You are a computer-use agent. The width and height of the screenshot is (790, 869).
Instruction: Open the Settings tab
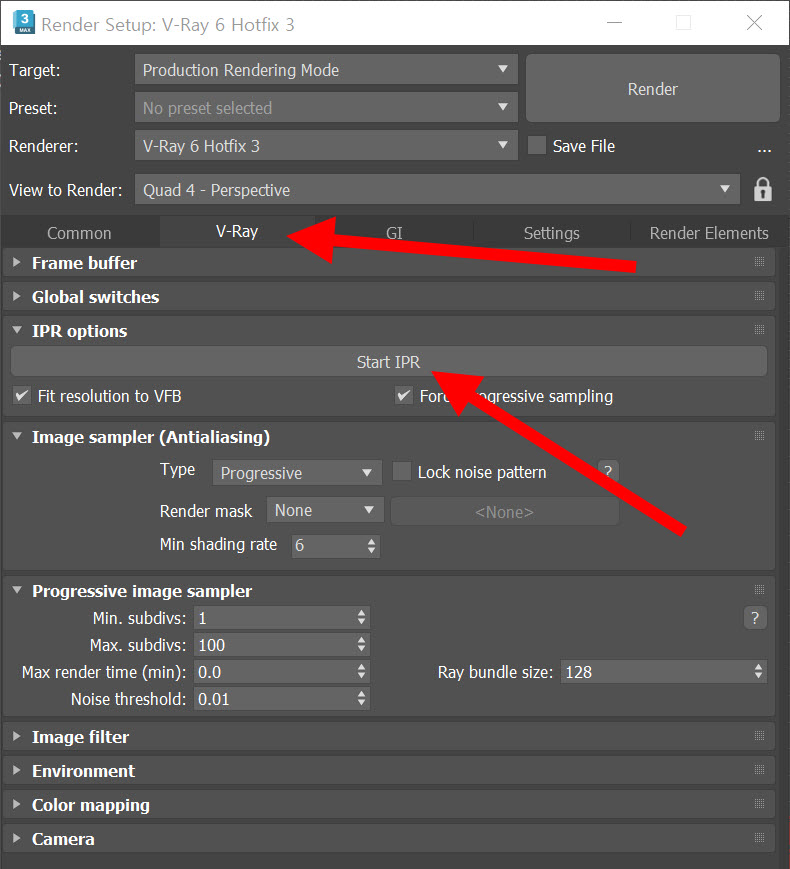552,233
